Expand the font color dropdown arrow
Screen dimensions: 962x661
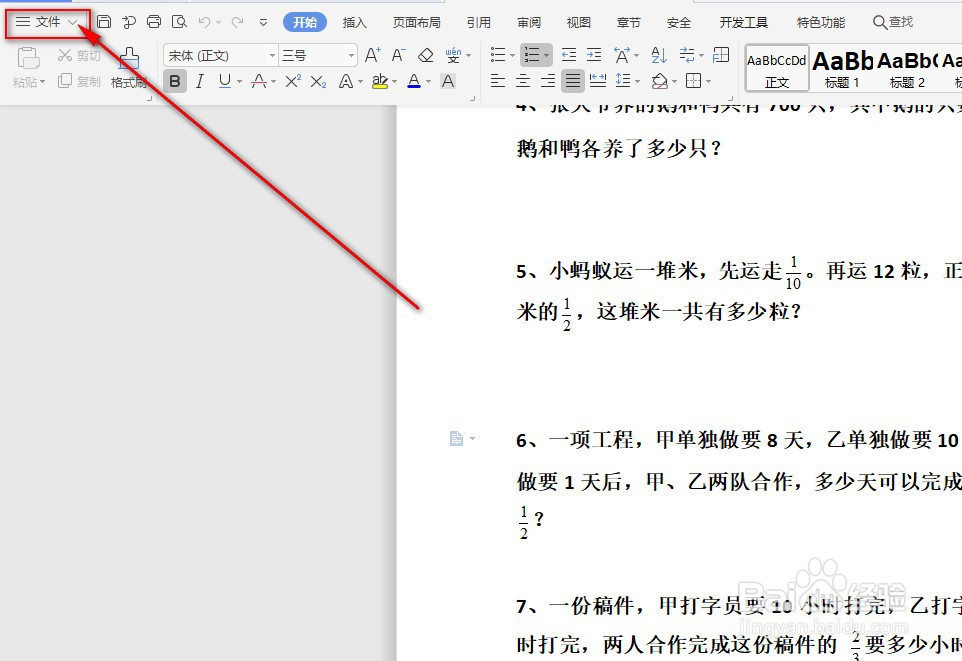click(427, 80)
